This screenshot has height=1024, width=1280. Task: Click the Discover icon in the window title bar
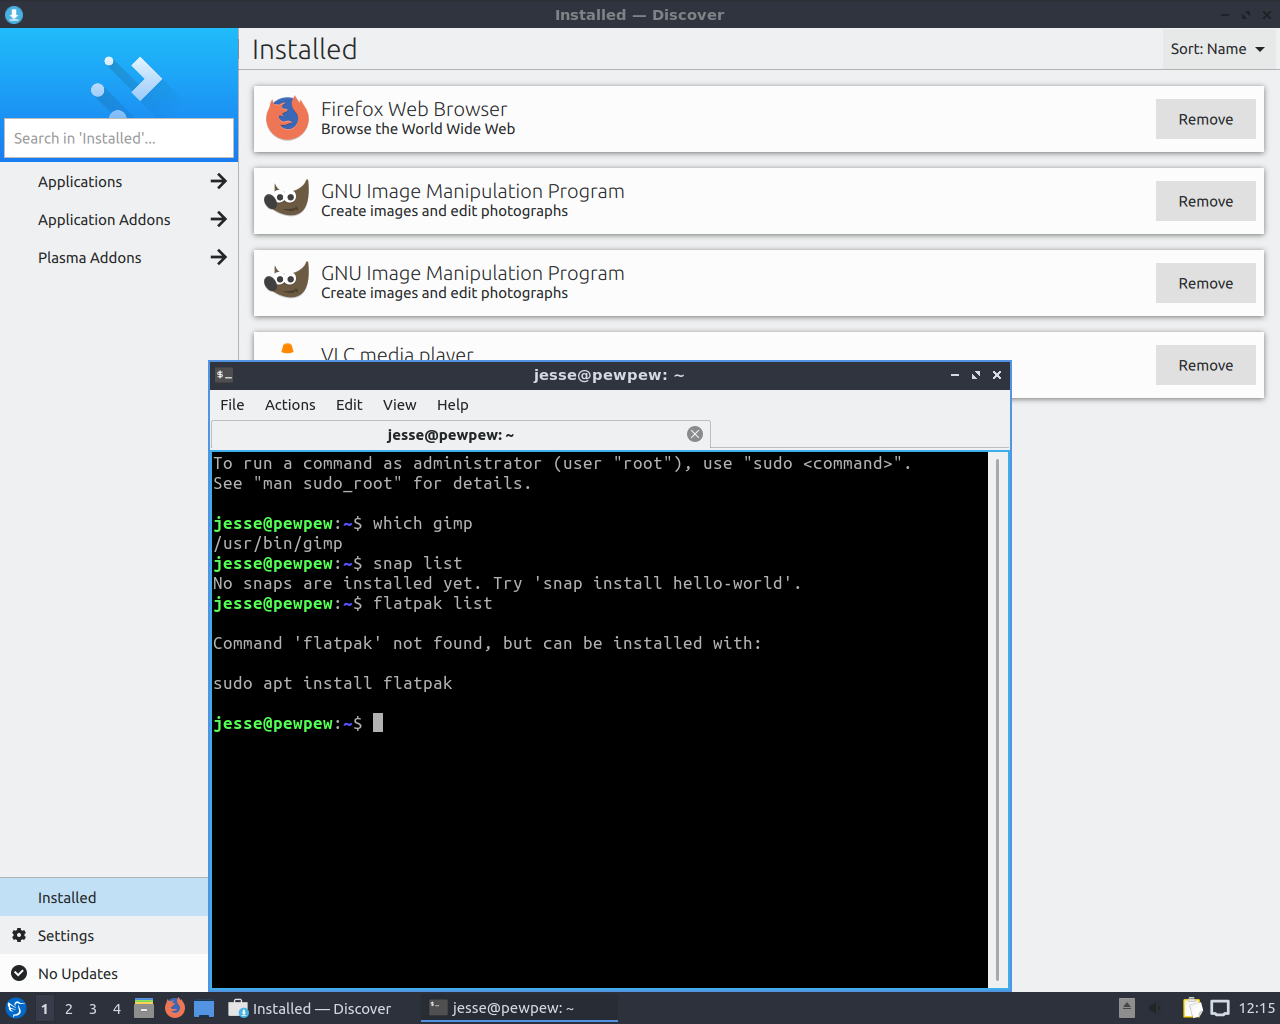[14, 14]
